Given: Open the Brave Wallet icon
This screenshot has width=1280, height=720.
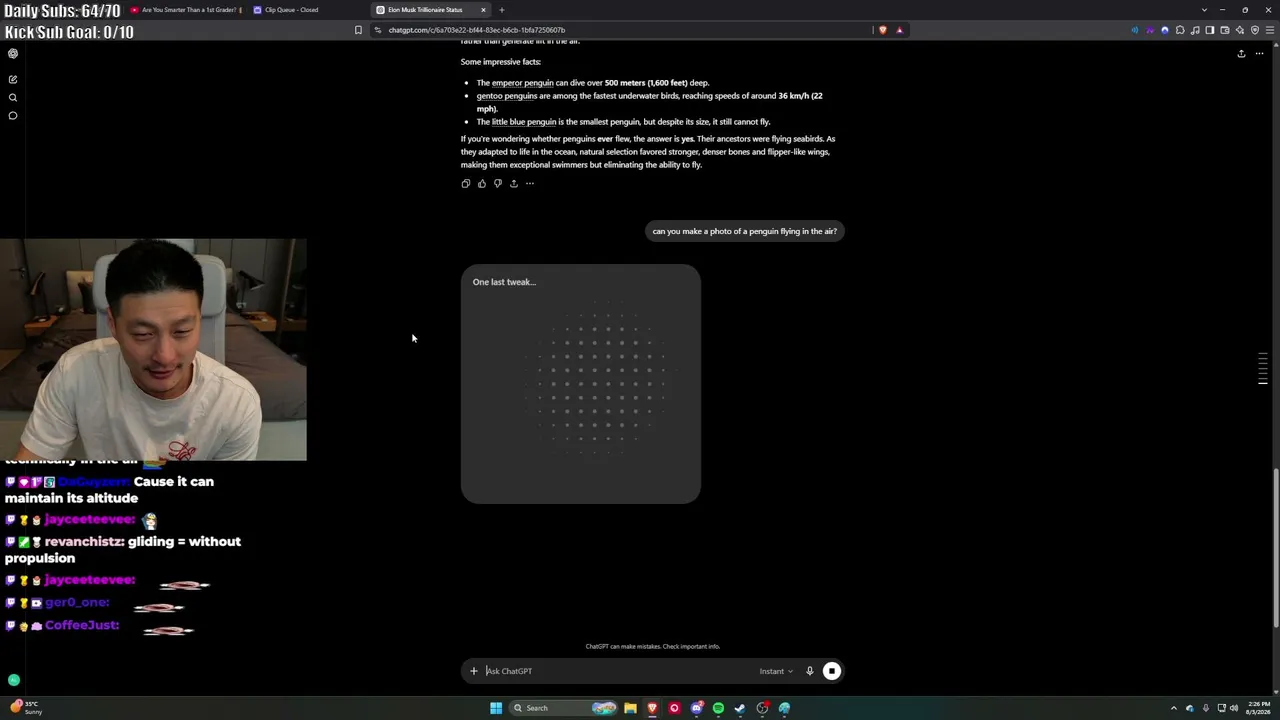Looking at the screenshot, I should tap(1225, 30).
